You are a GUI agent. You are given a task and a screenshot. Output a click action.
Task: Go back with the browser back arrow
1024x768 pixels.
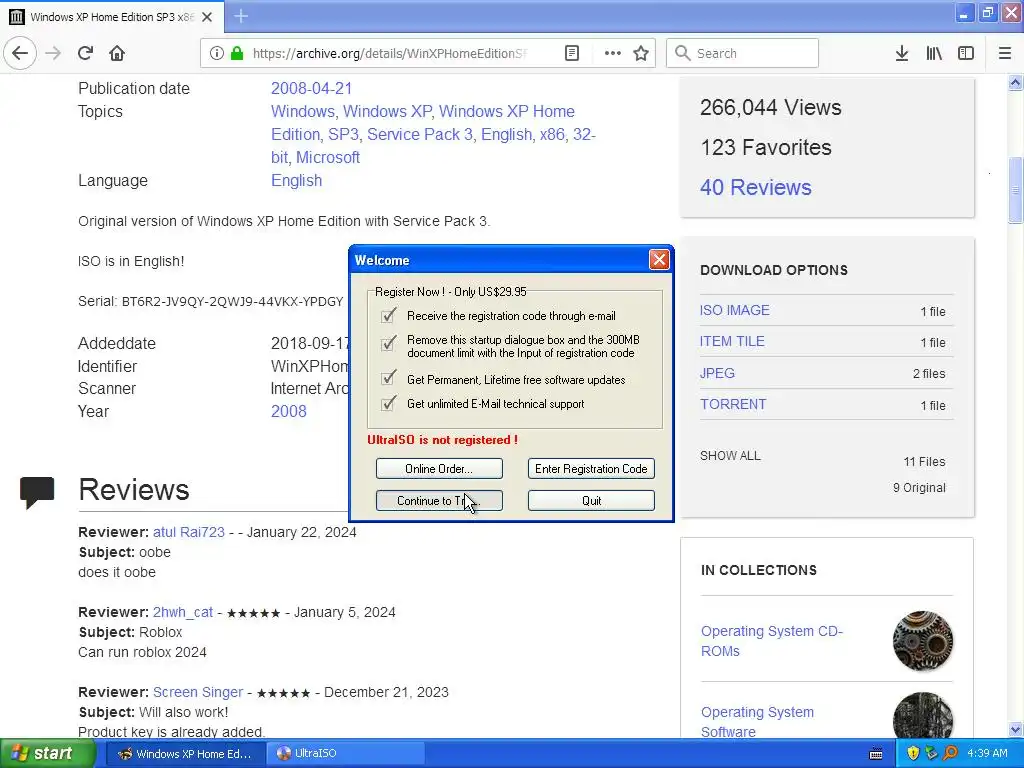pyautogui.click(x=20, y=53)
